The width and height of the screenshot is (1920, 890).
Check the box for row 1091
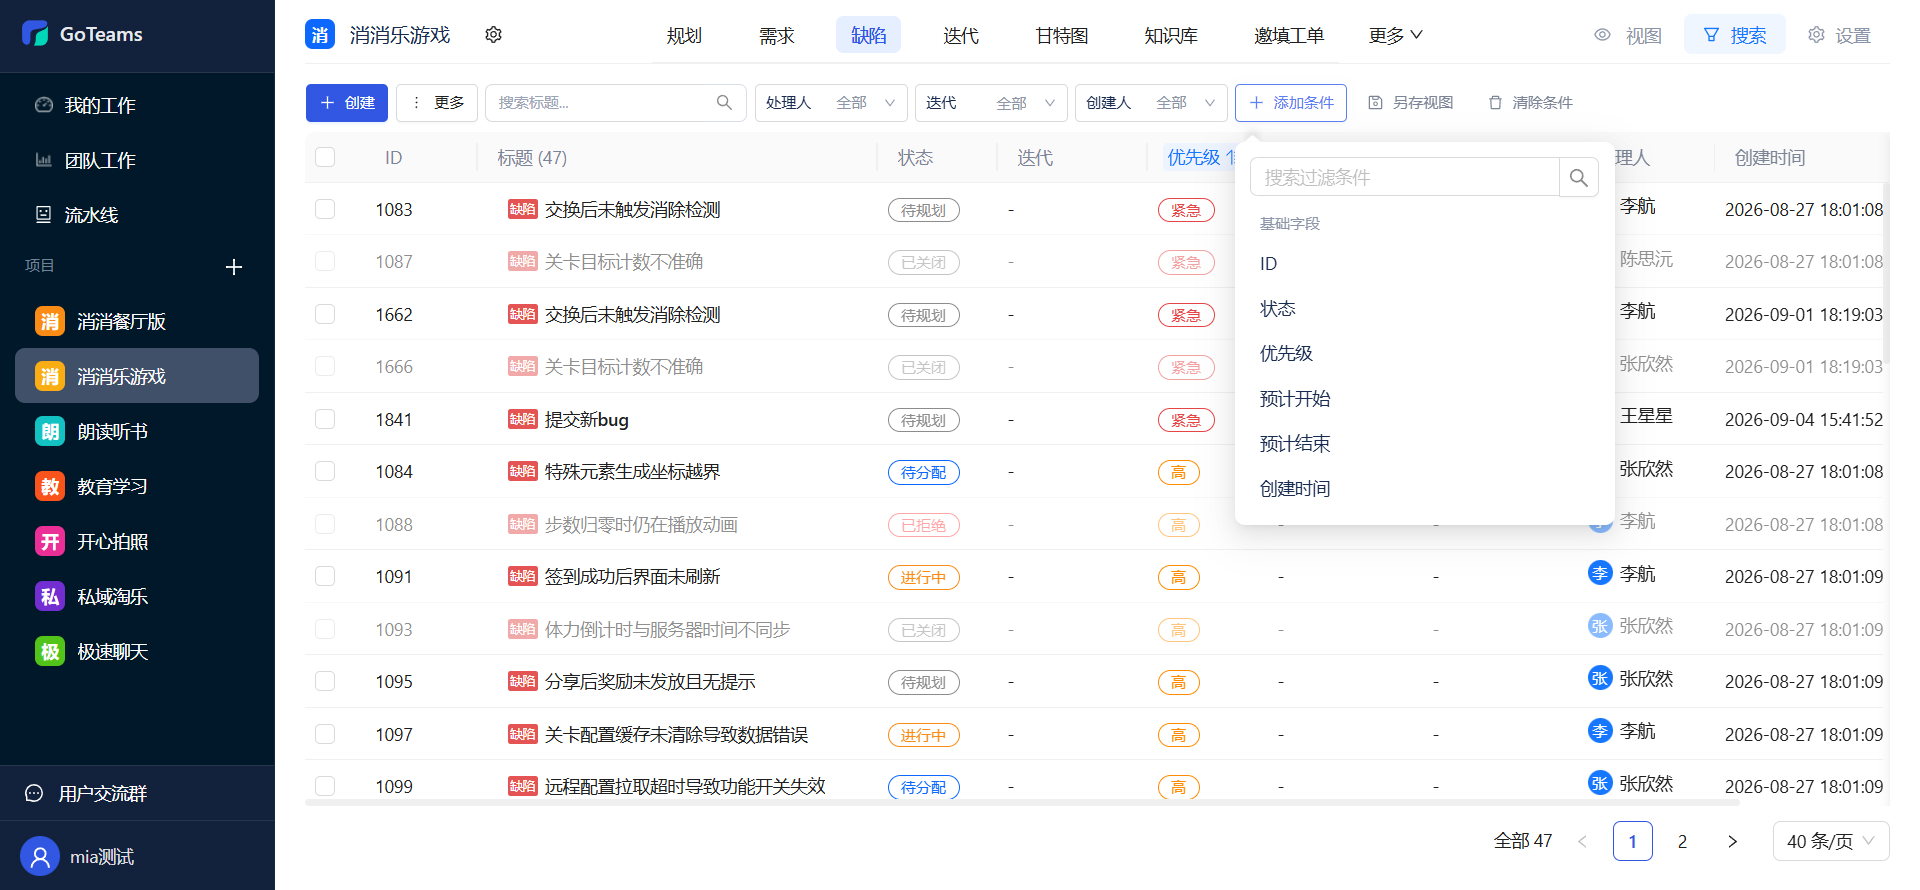325,576
